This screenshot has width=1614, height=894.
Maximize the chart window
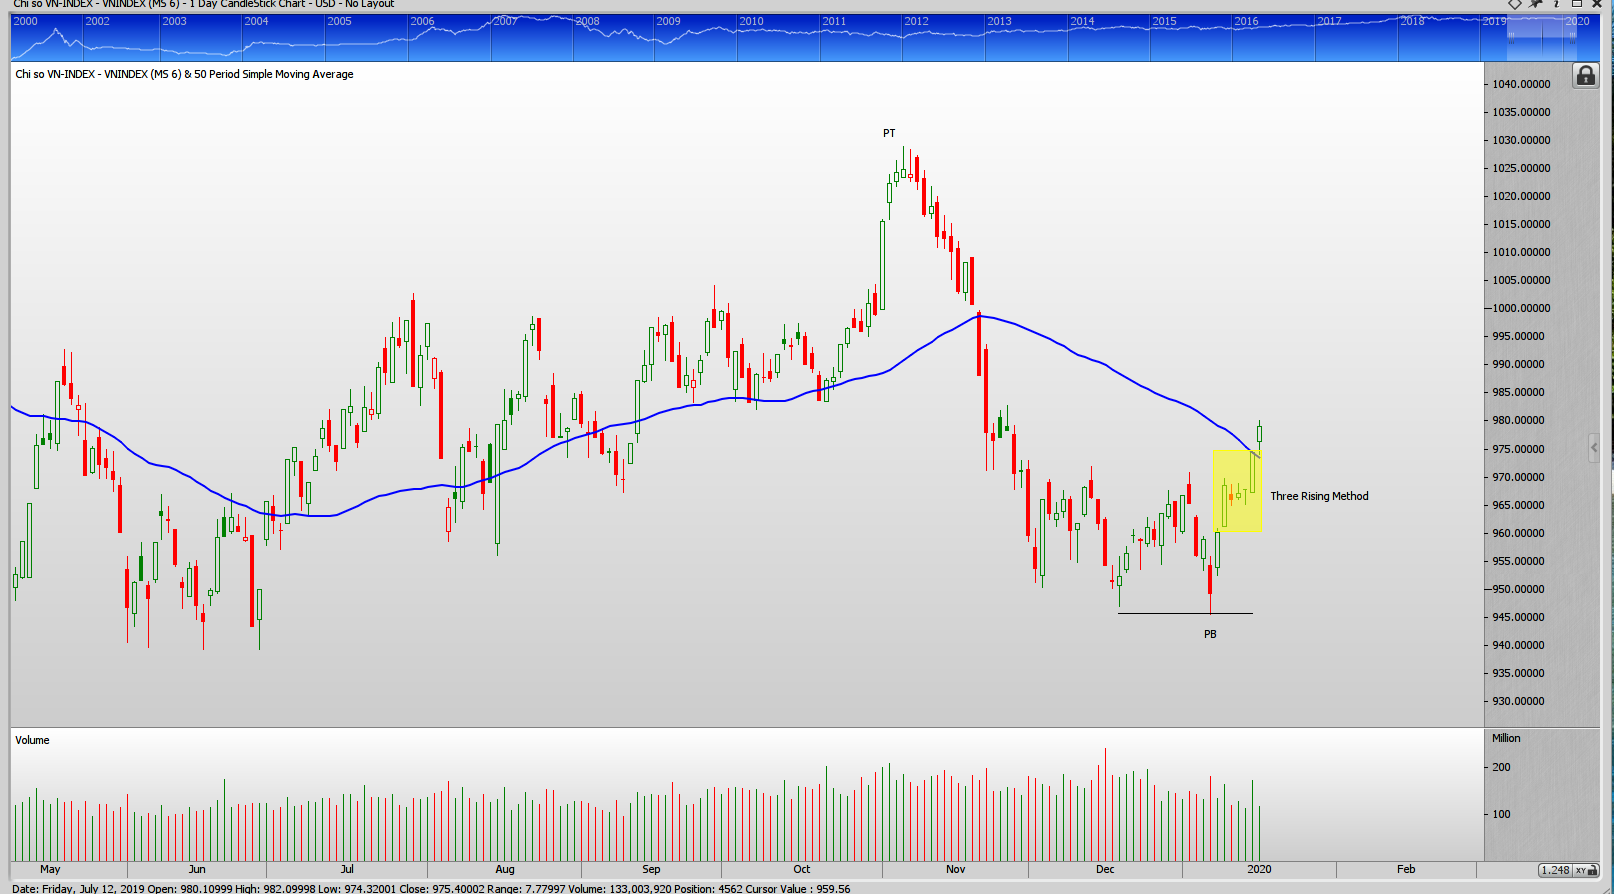coord(1577,4)
